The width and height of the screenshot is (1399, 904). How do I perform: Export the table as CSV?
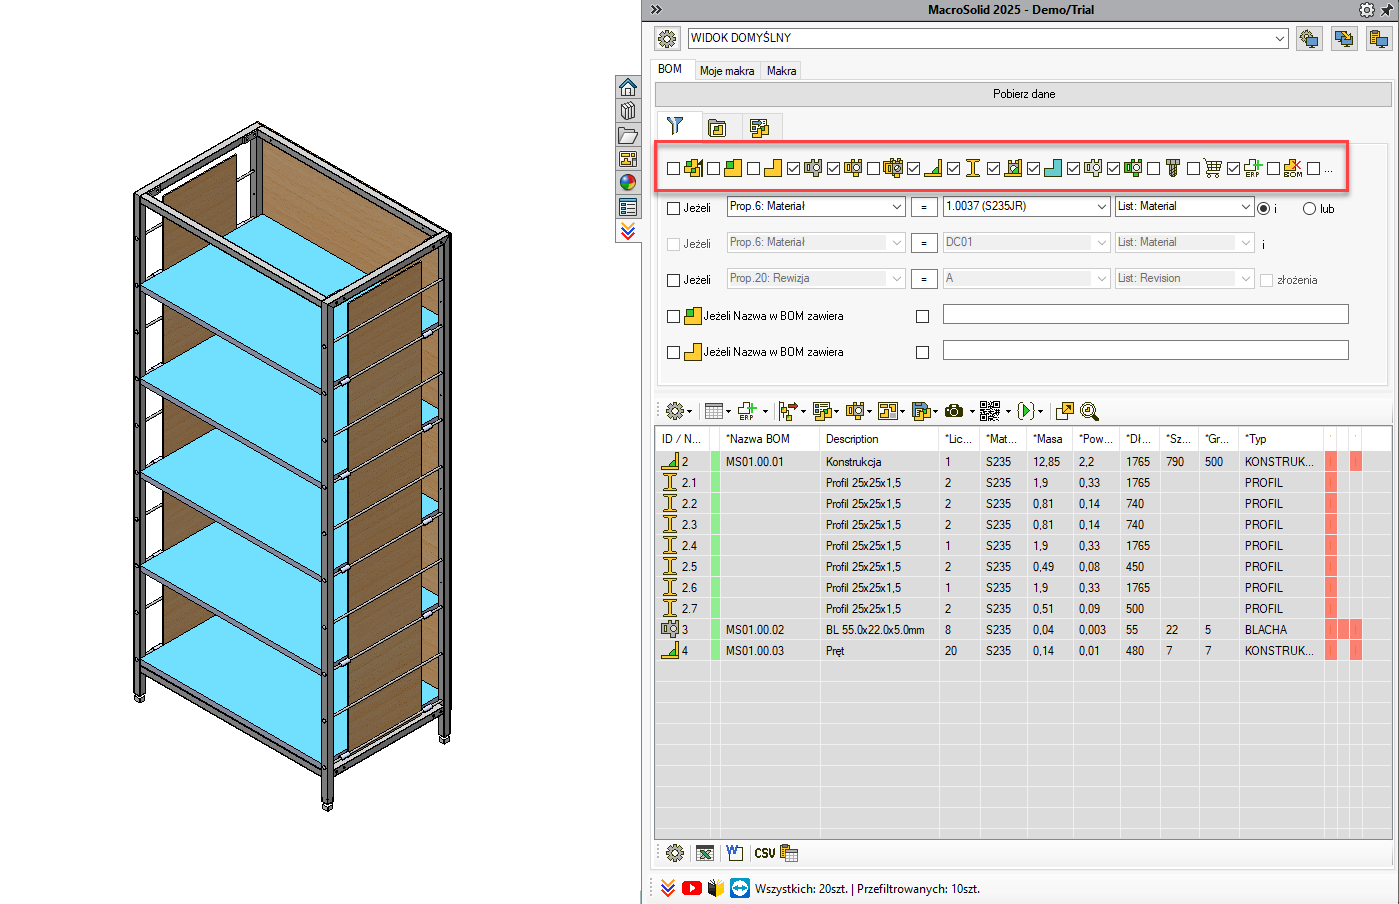[765, 853]
